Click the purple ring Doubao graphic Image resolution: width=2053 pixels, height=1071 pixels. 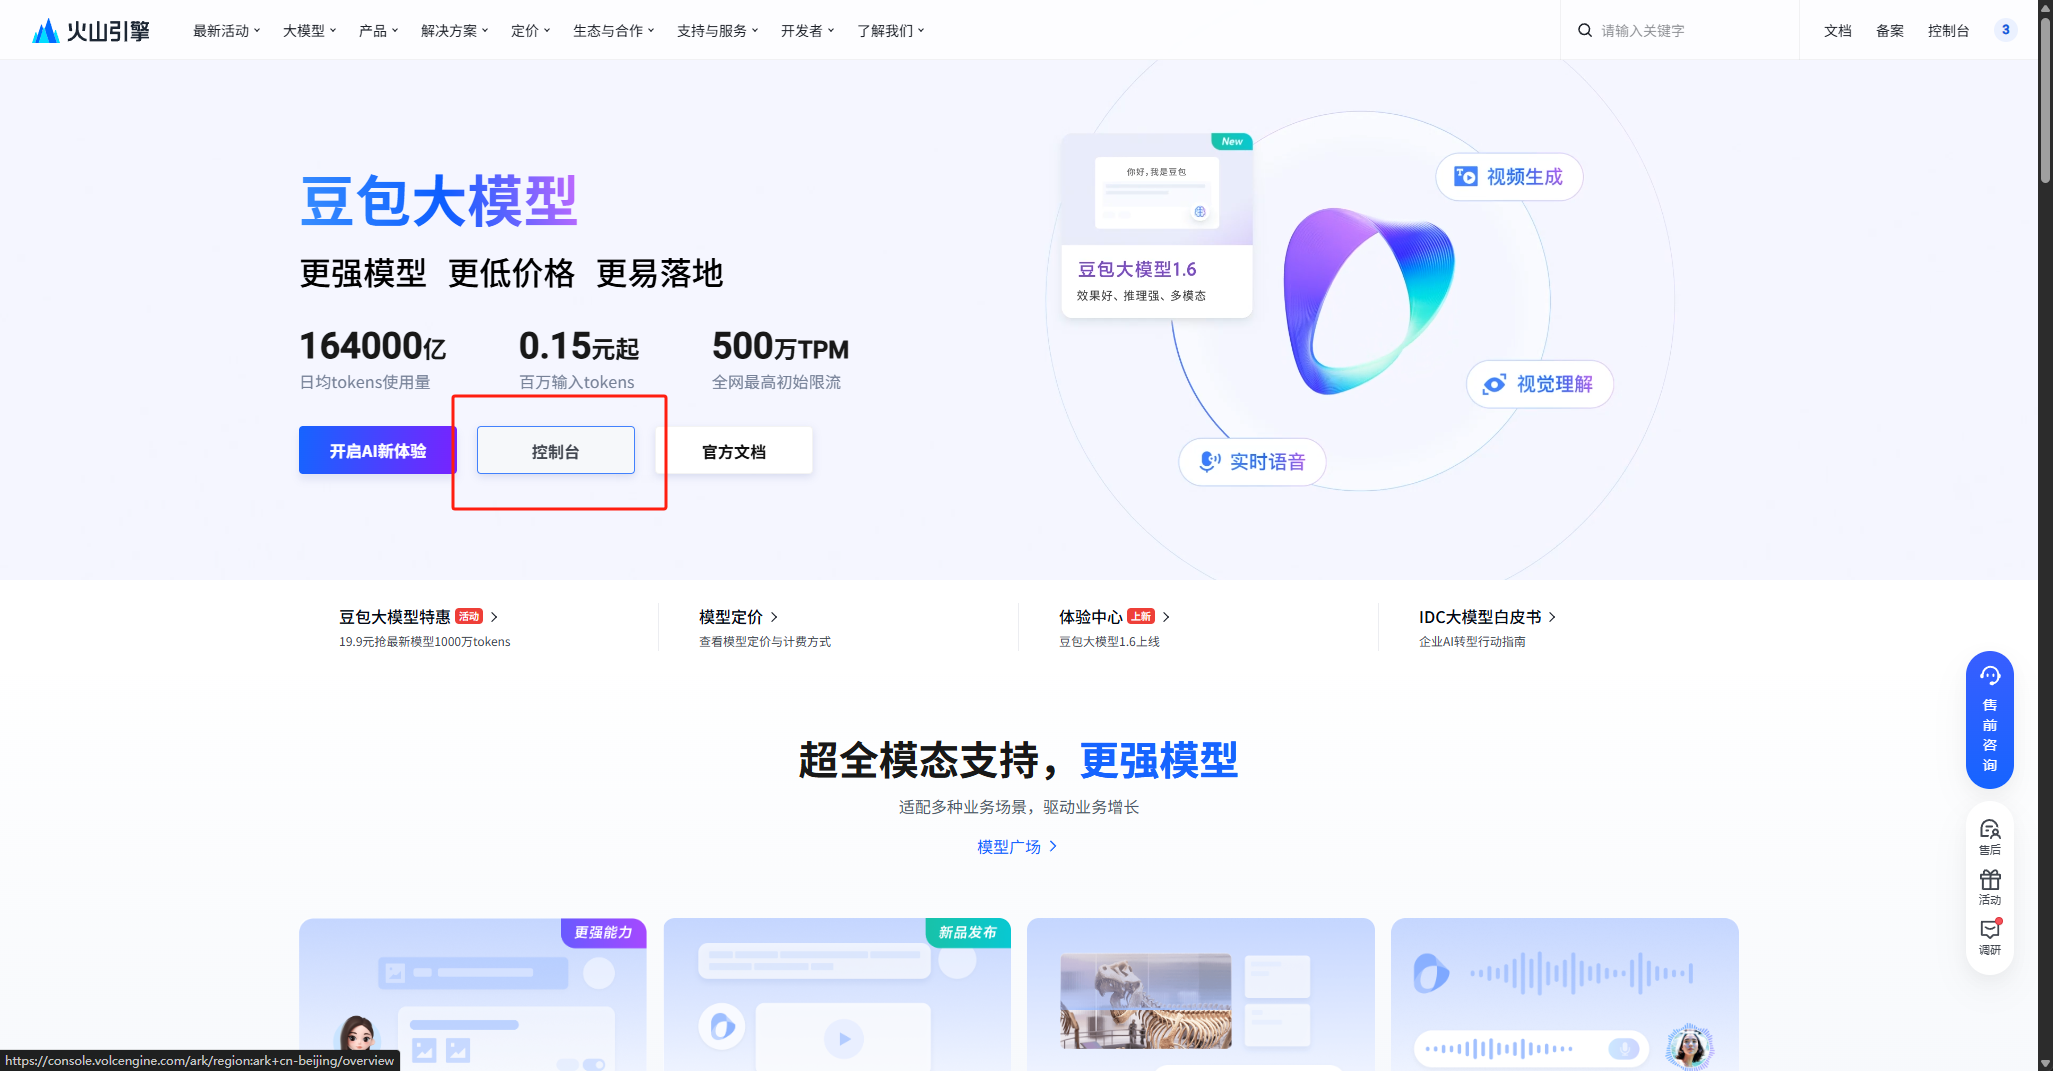click(1369, 301)
